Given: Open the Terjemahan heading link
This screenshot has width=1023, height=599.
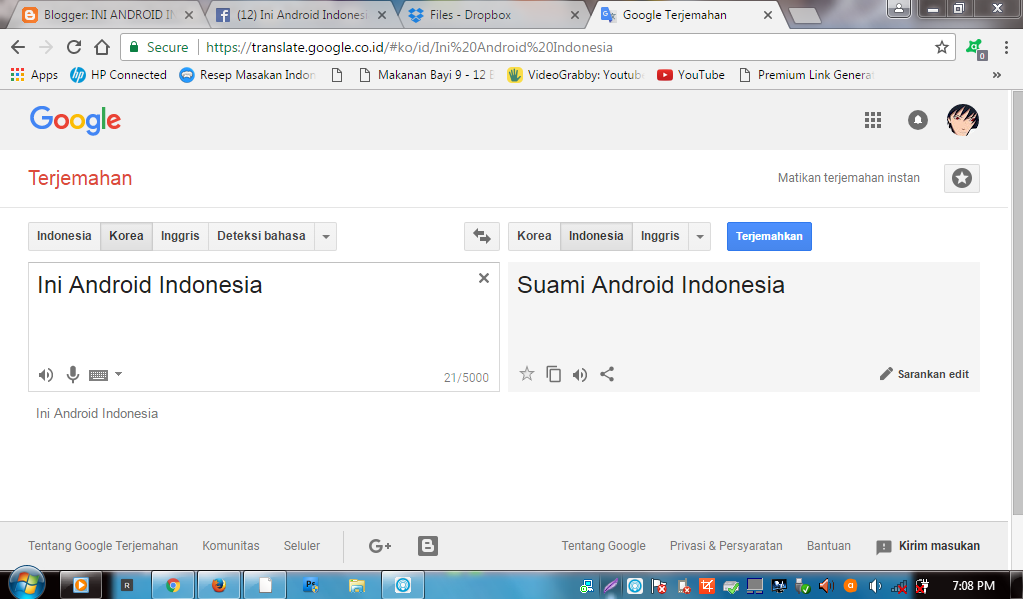Looking at the screenshot, I should point(80,178).
